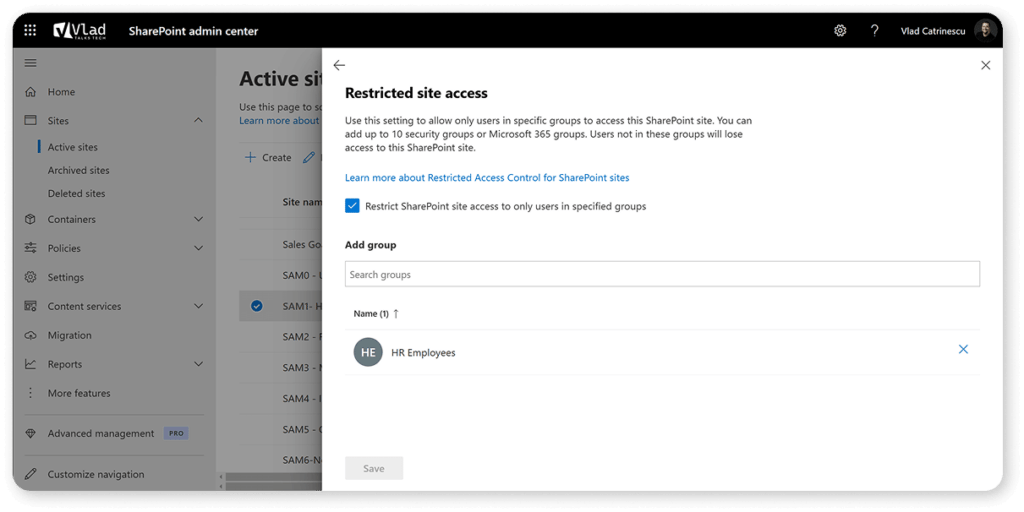Close the Restricted site access panel
1024x512 pixels.
coord(985,65)
